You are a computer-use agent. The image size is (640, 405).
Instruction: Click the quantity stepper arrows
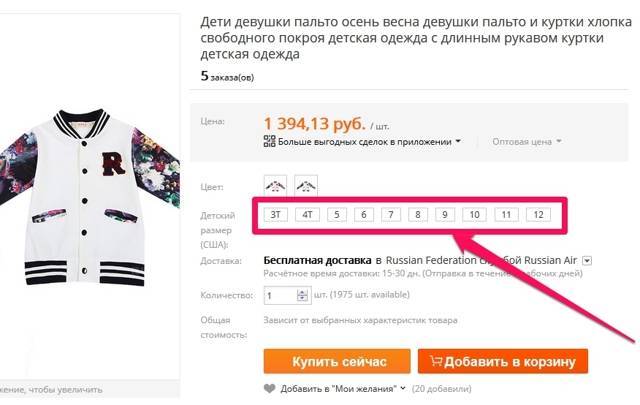(302, 295)
